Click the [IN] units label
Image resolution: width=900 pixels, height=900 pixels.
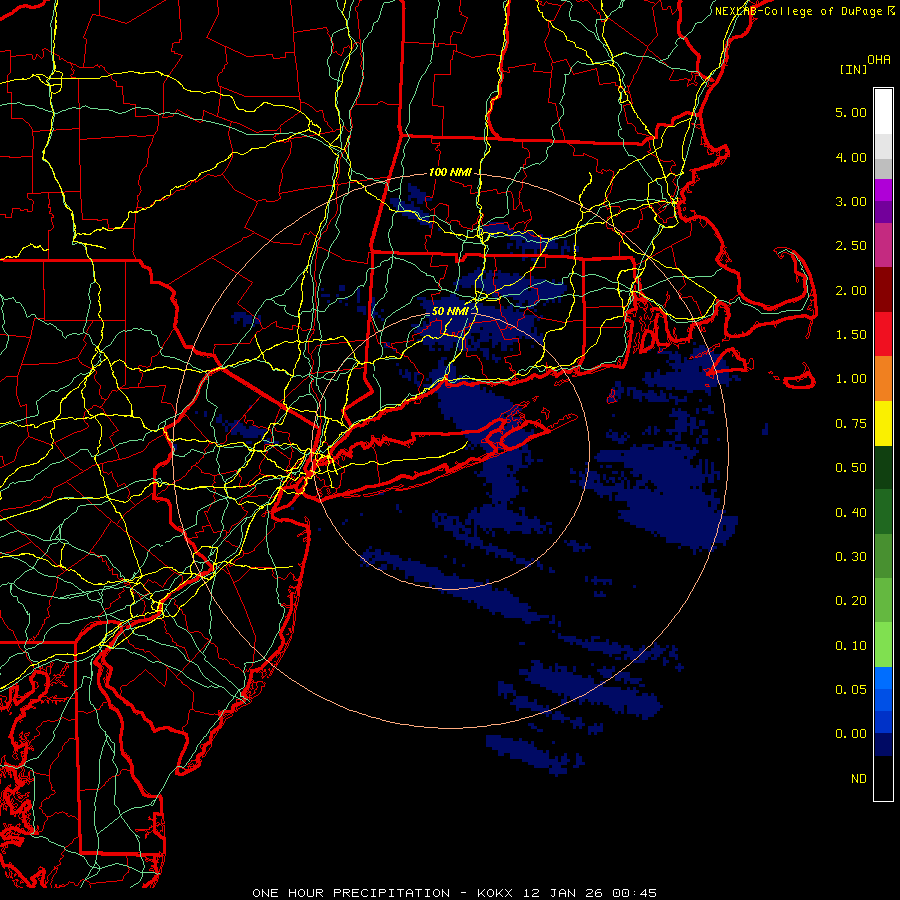[853, 69]
